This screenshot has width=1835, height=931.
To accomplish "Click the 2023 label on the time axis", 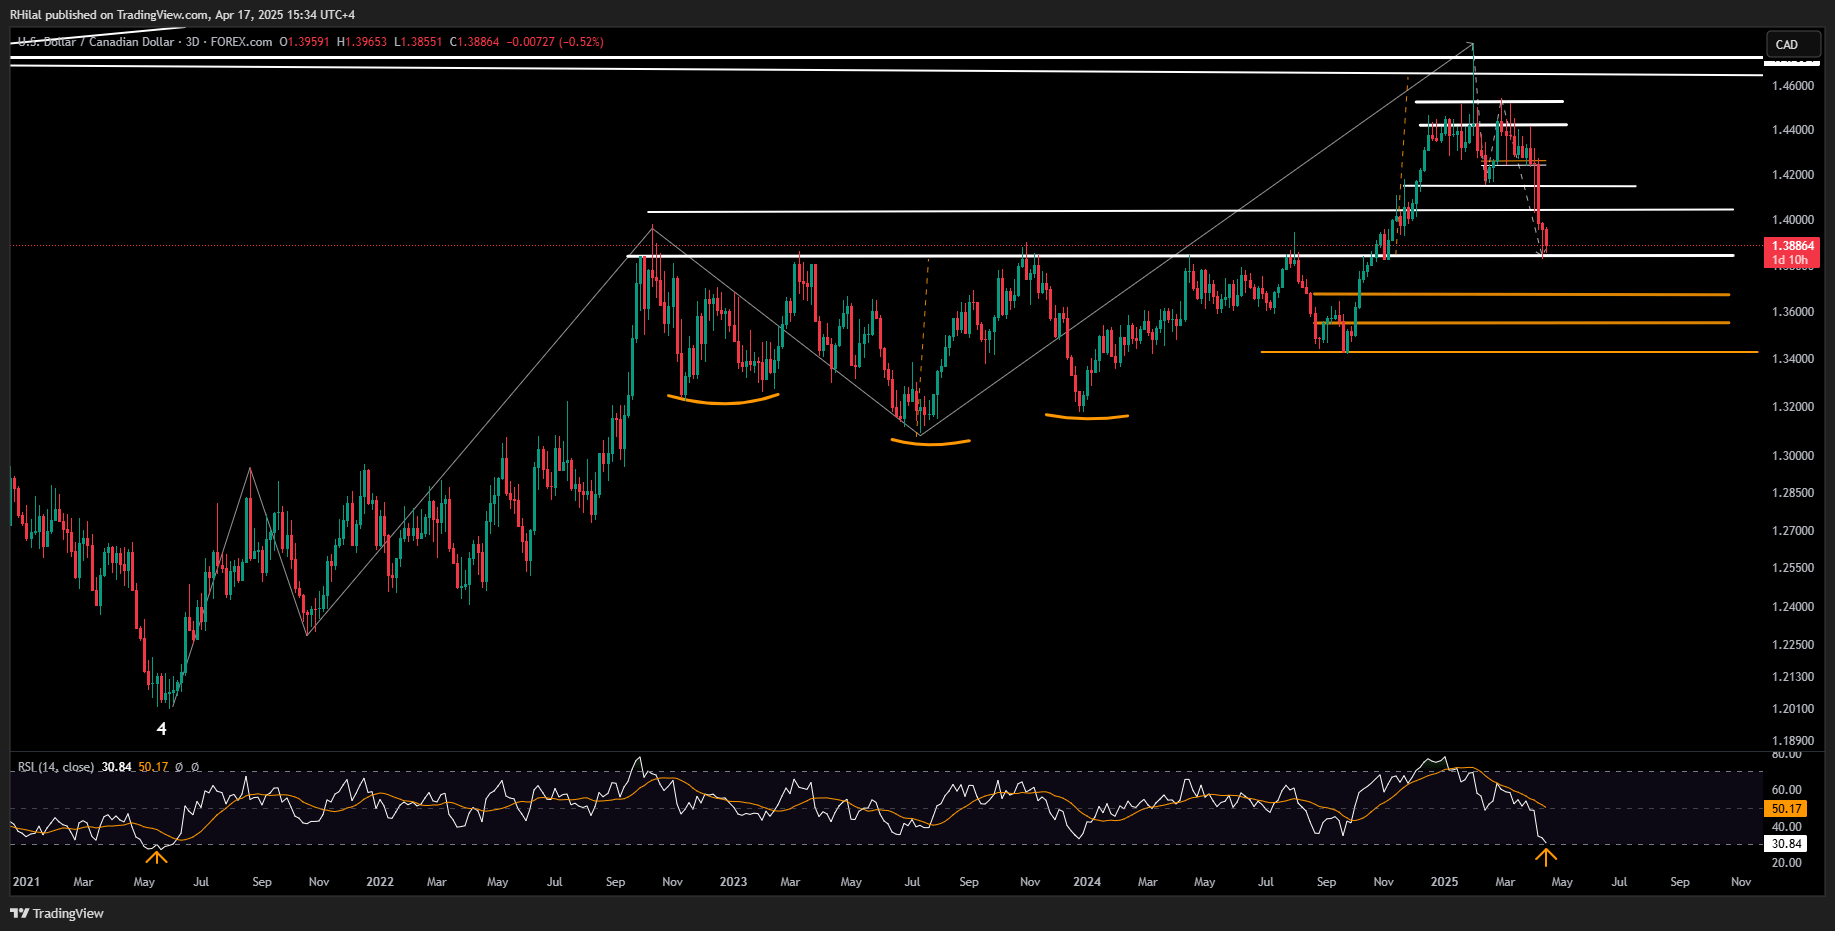I will pyautogui.click(x=733, y=882).
